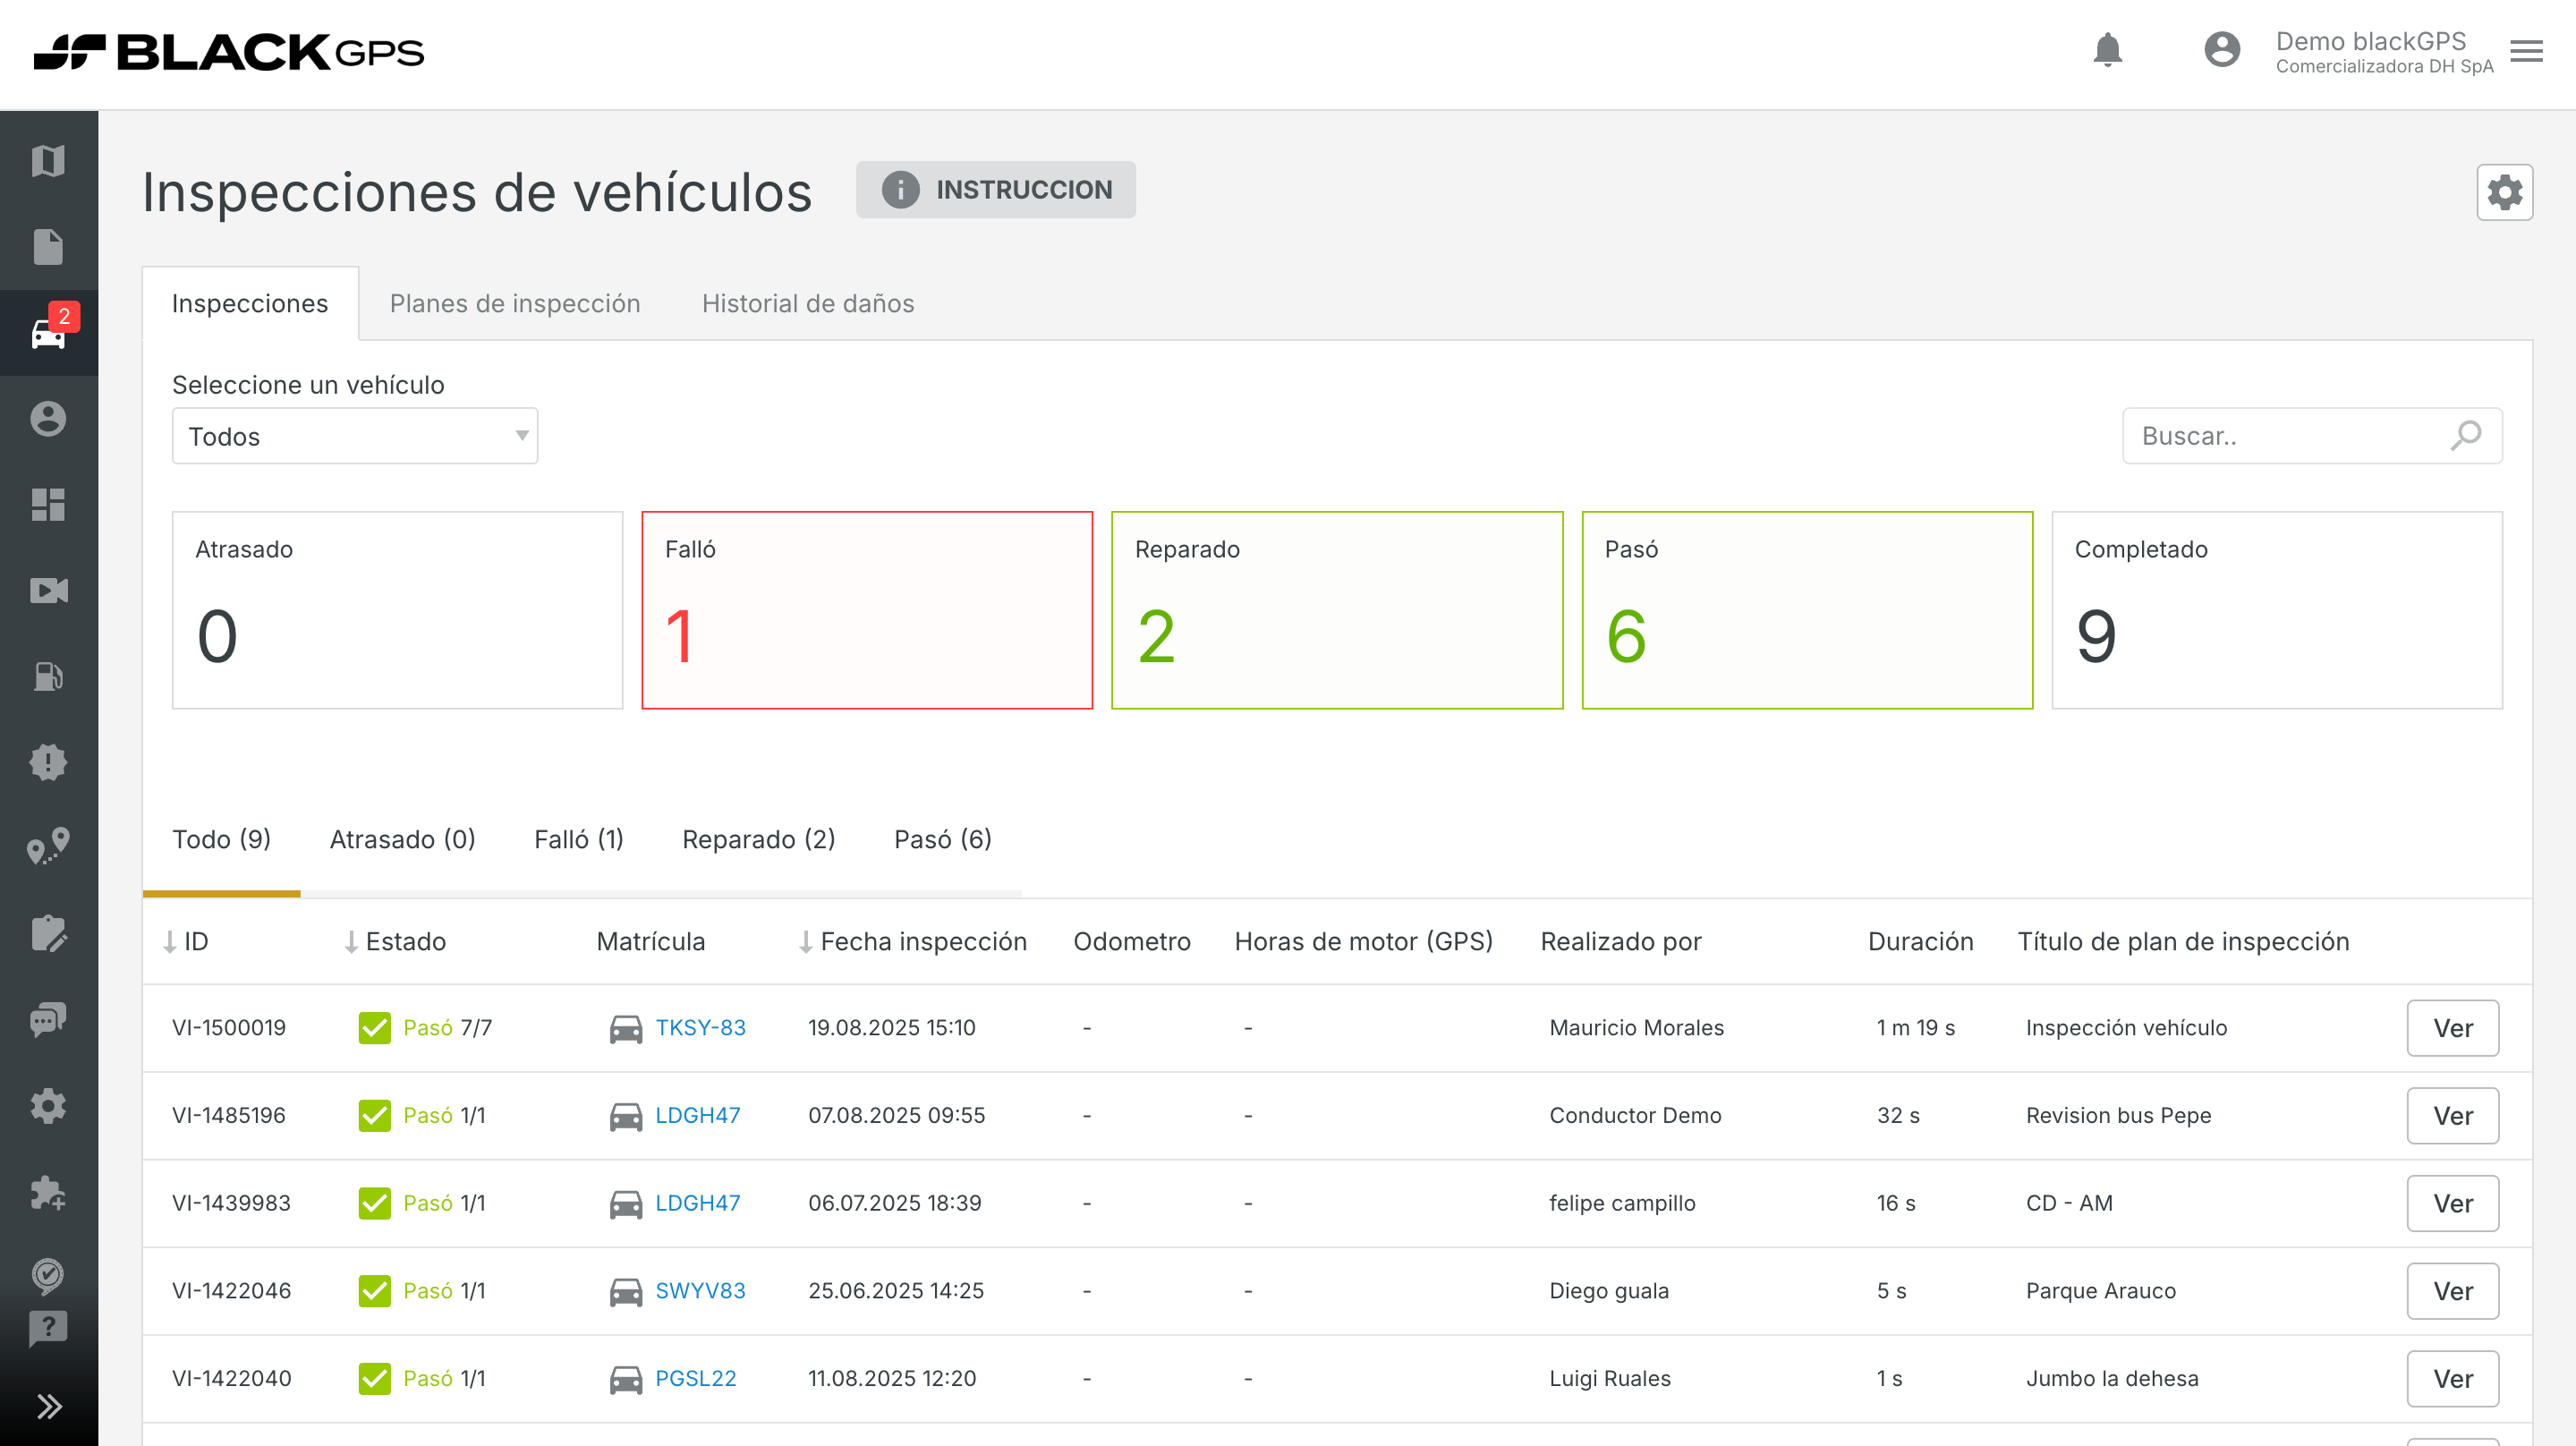Click the Pasó summary card
This screenshot has height=1446, width=2576.
pos(1807,610)
